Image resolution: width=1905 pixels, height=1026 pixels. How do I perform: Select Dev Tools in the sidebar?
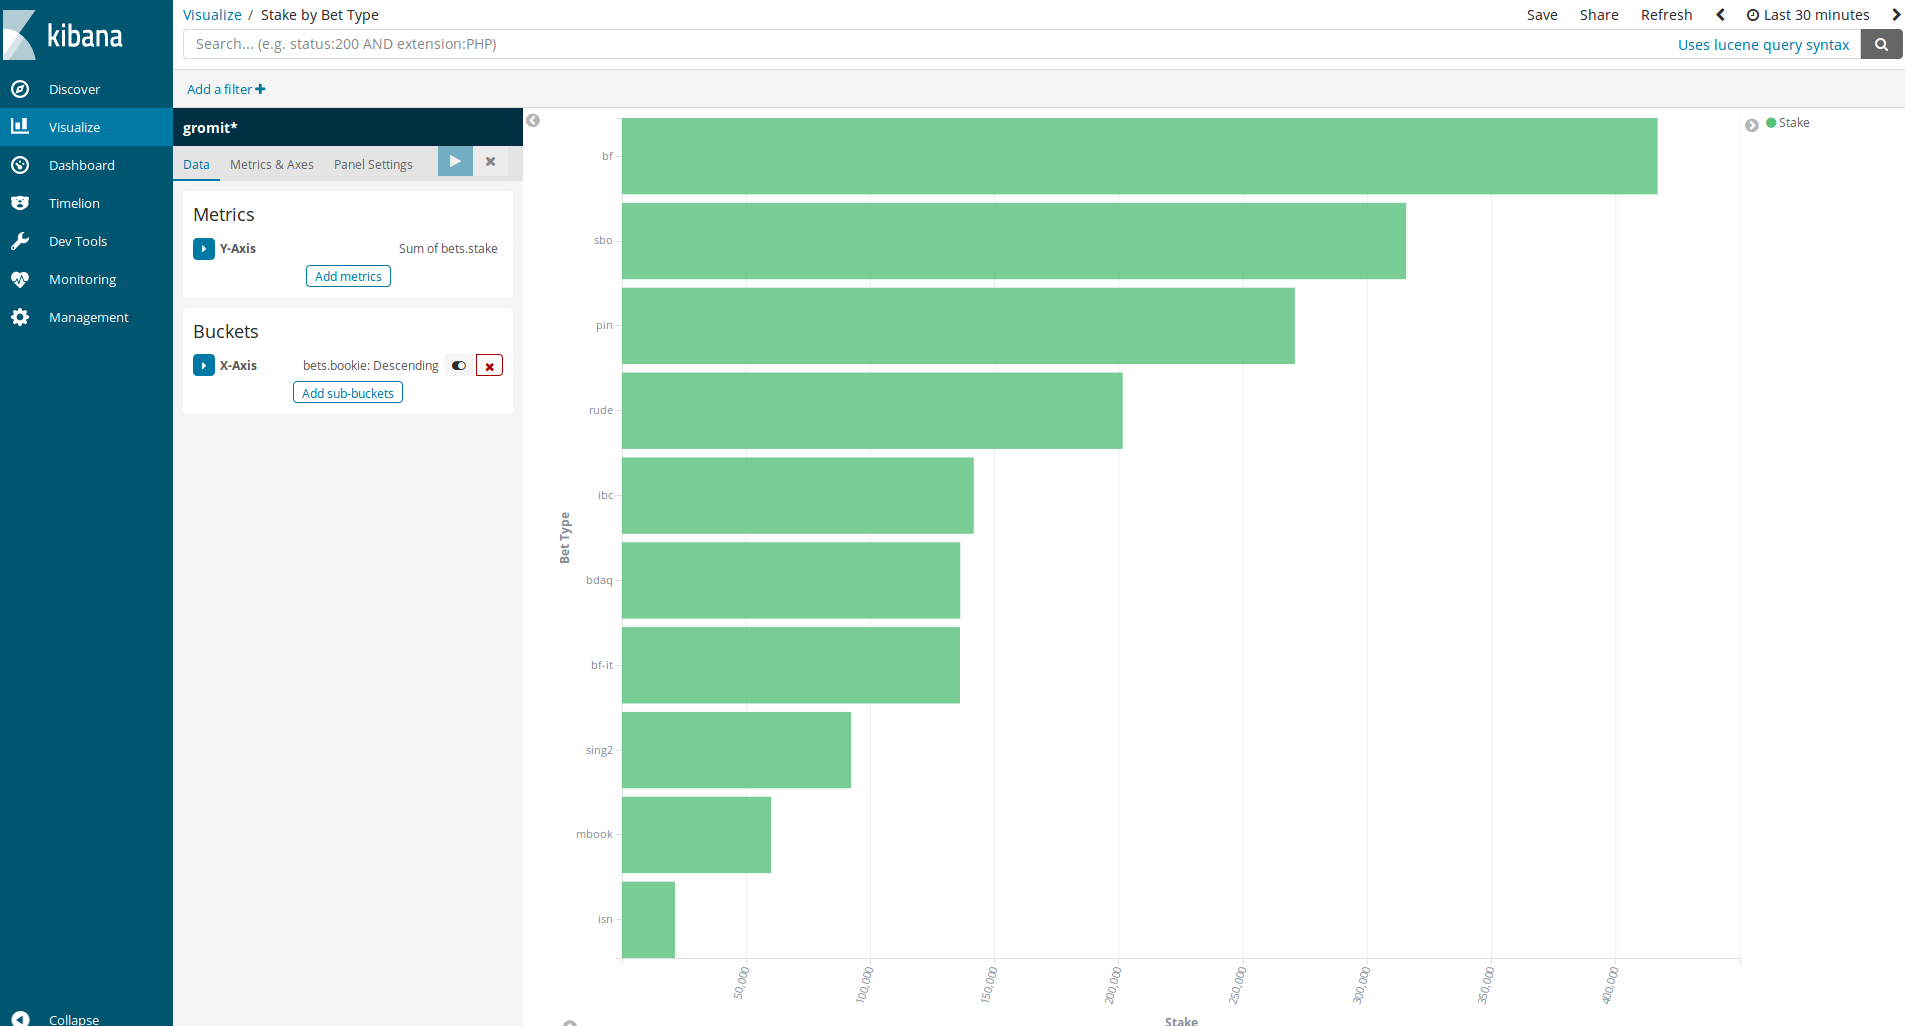[x=78, y=241]
